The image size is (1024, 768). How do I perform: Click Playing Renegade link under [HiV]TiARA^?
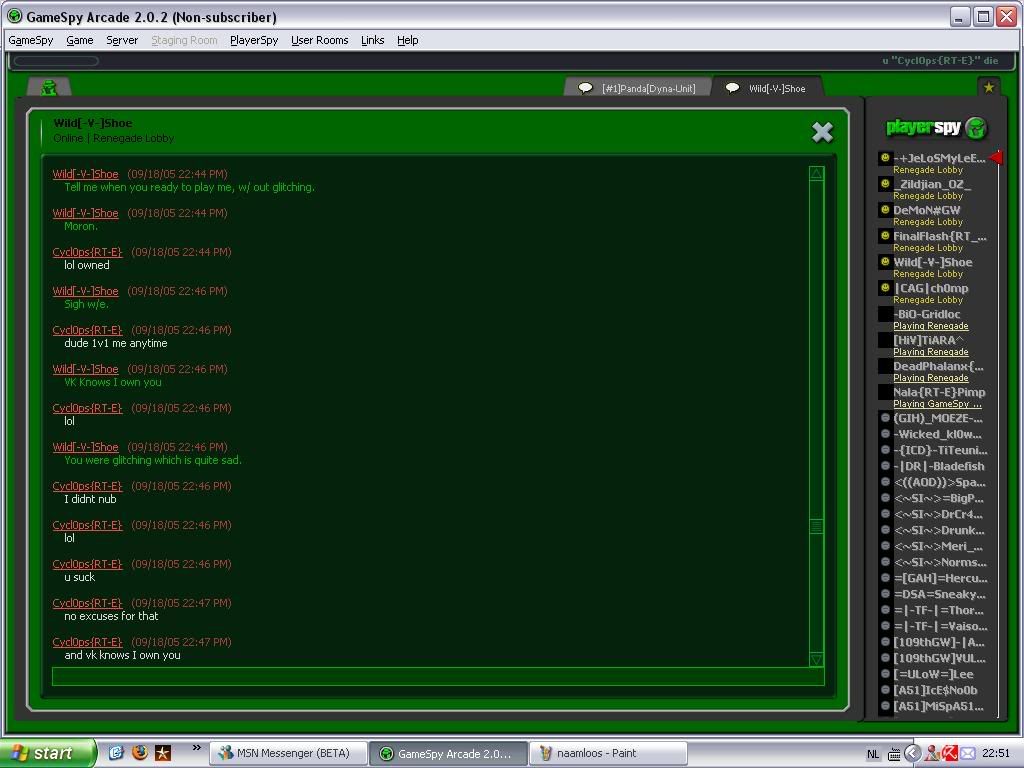tap(931, 352)
